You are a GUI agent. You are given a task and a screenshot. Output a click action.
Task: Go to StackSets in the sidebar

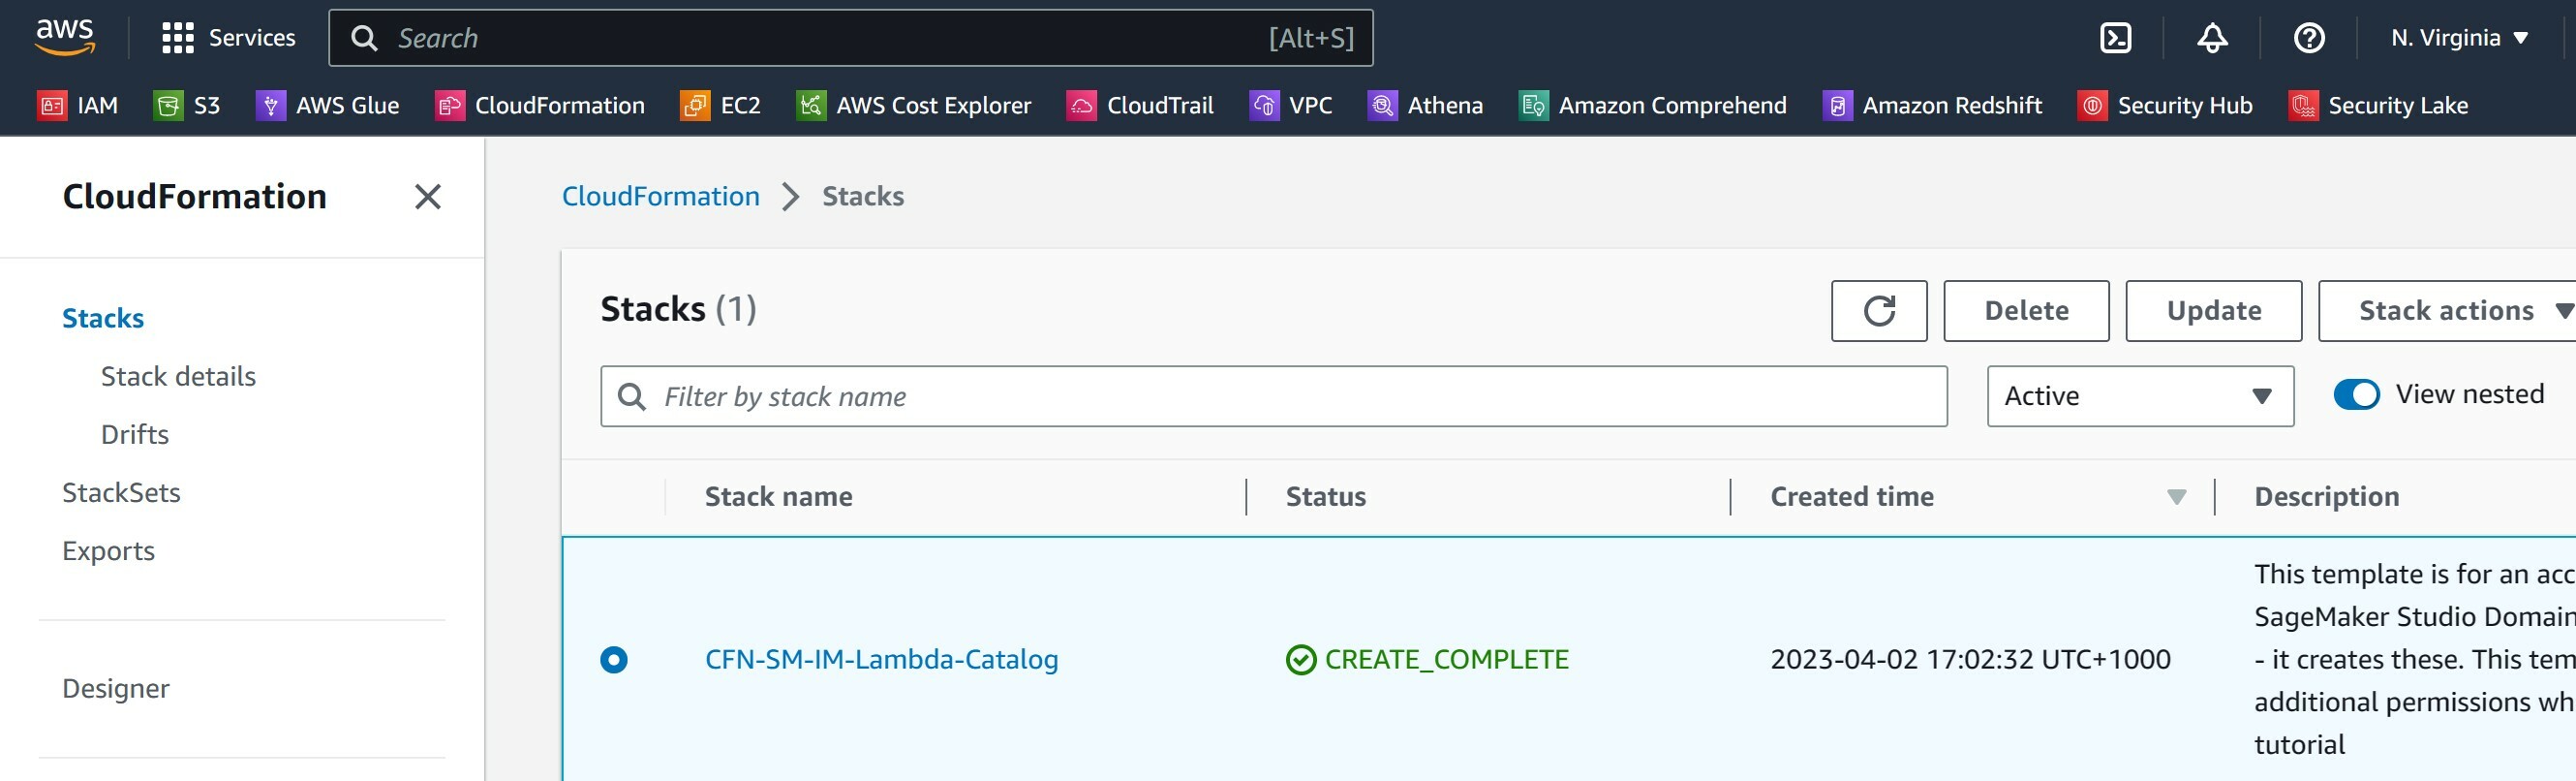(x=121, y=493)
